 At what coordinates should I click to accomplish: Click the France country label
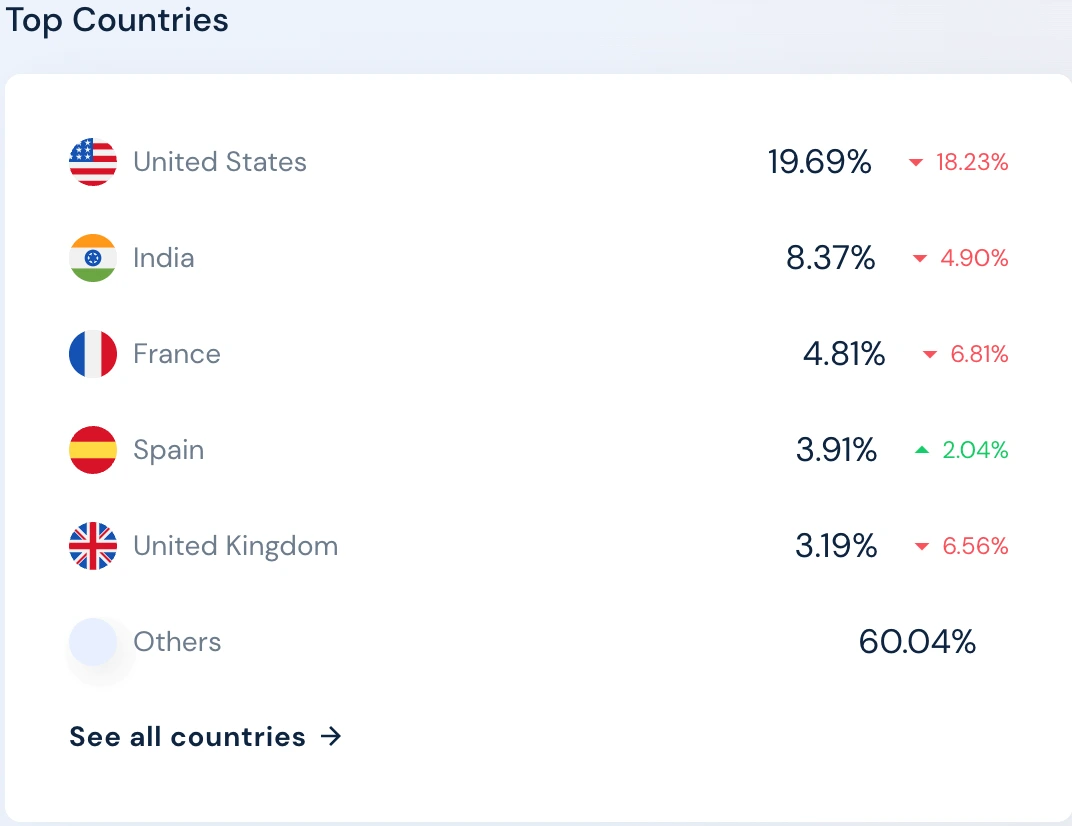coord(177,354)
